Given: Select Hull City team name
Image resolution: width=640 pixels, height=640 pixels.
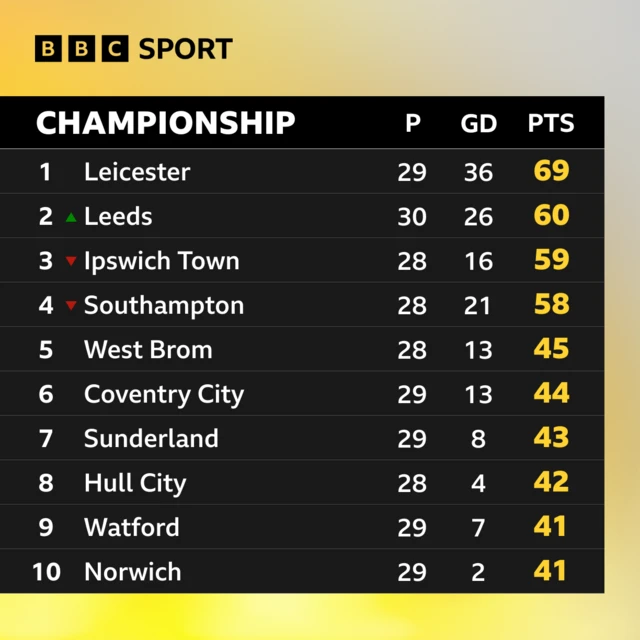Looking at the screenshot, I should click(x=135, y=484).
